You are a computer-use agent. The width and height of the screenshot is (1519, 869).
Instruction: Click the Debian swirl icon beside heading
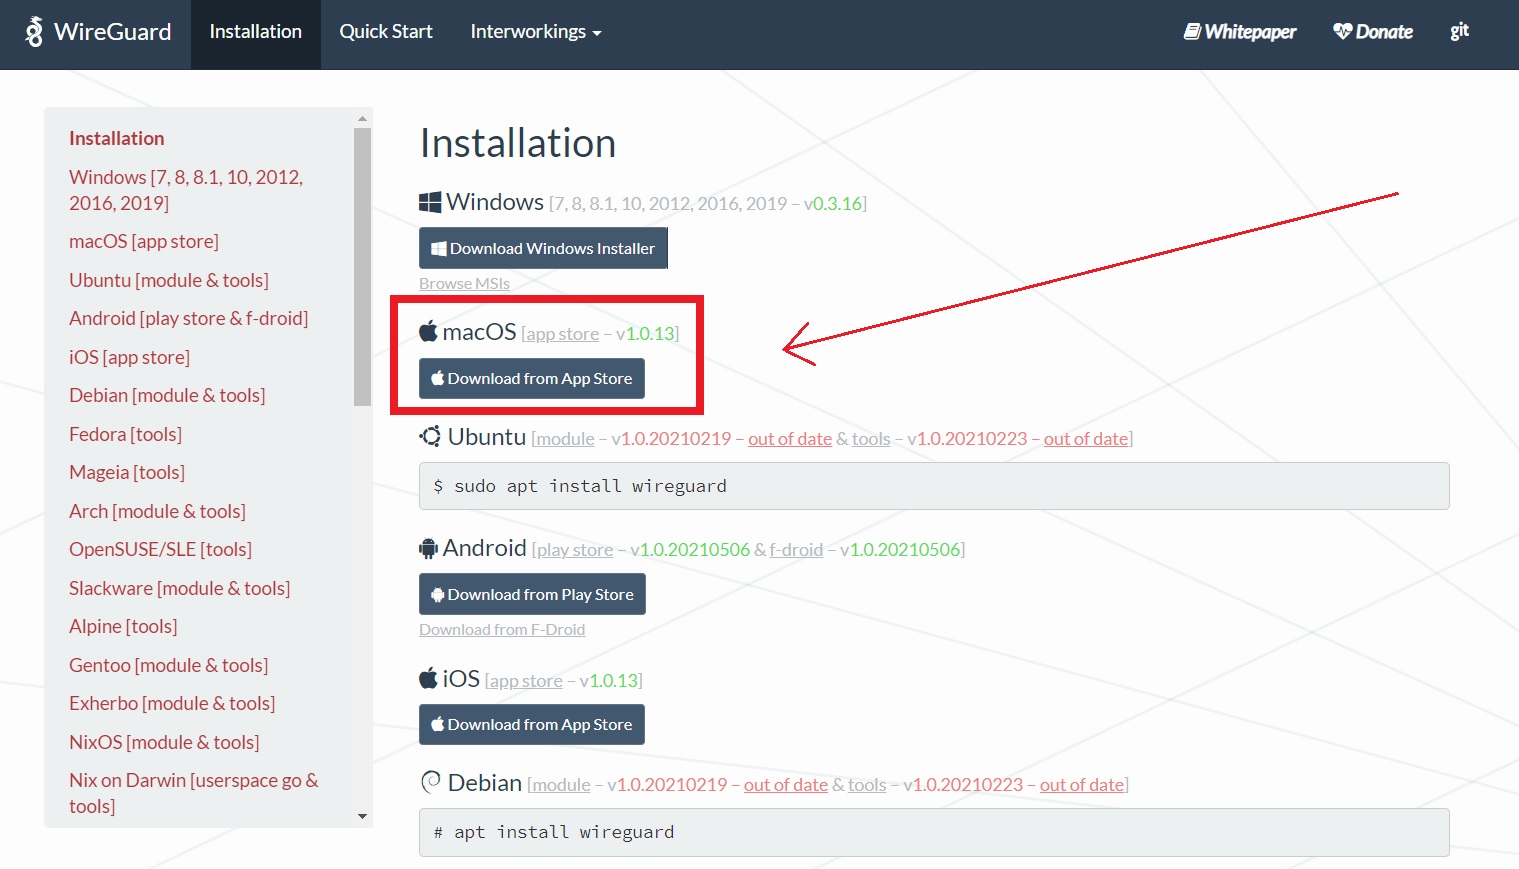(x=430, y=782)
